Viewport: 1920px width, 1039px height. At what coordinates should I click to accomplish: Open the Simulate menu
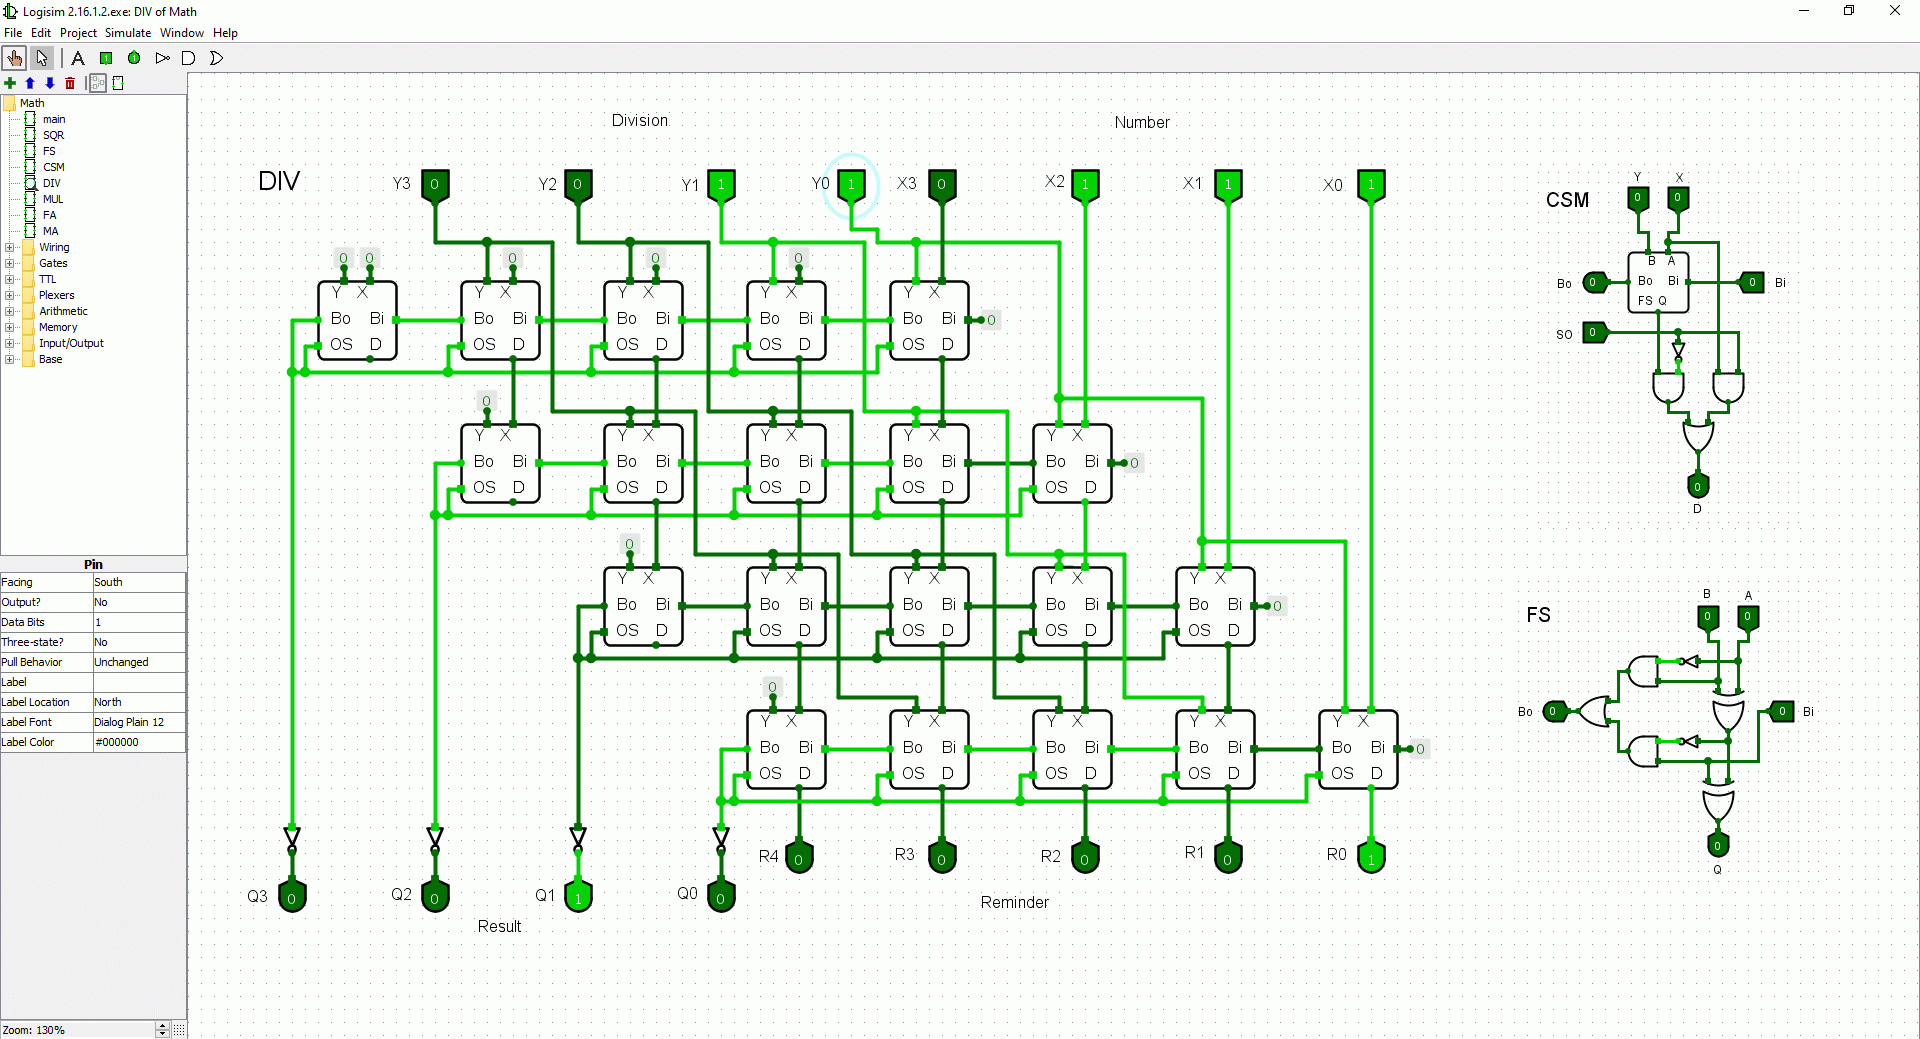[128, 33]
